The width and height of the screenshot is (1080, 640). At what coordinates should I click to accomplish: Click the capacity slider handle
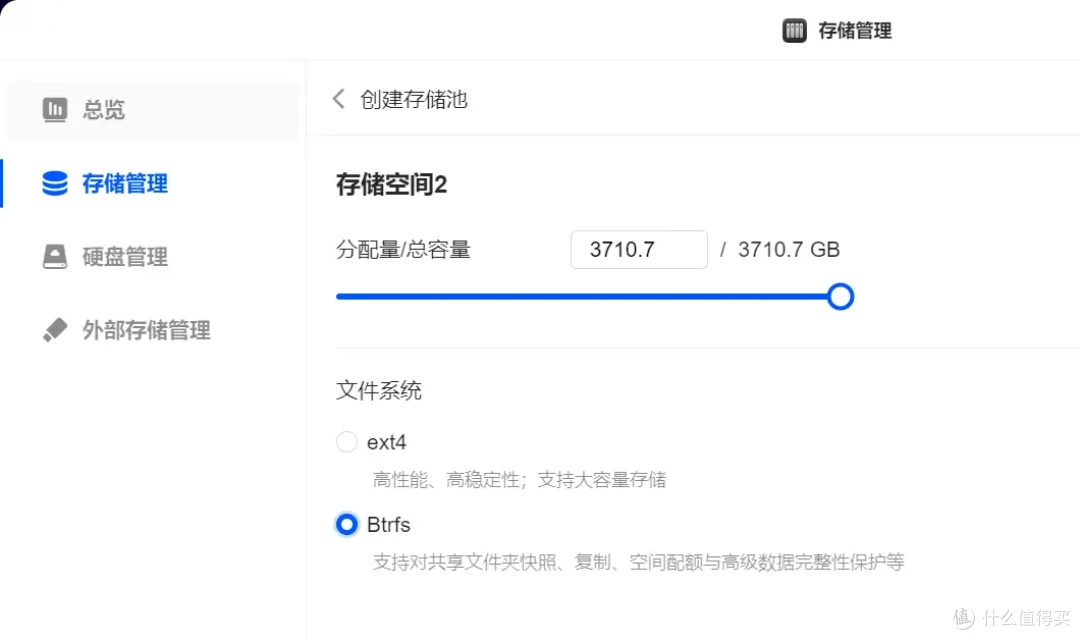point(840,297)
